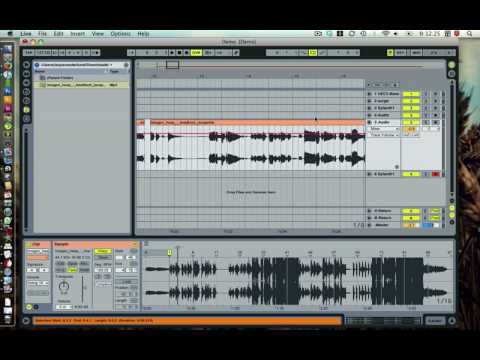Toggle Draw Mode pencil icon
The image size is (480, 360).
tap(236, 53)
